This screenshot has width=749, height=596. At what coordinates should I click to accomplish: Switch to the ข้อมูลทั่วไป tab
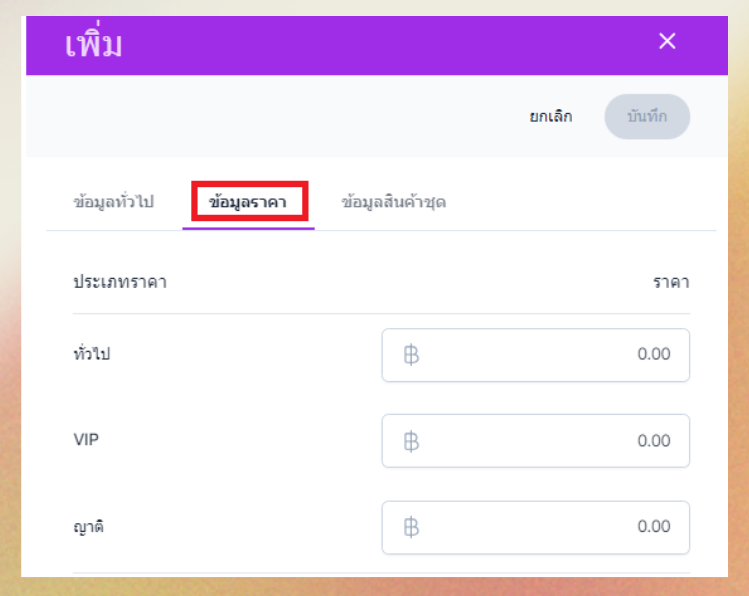[x=113, y=202]
